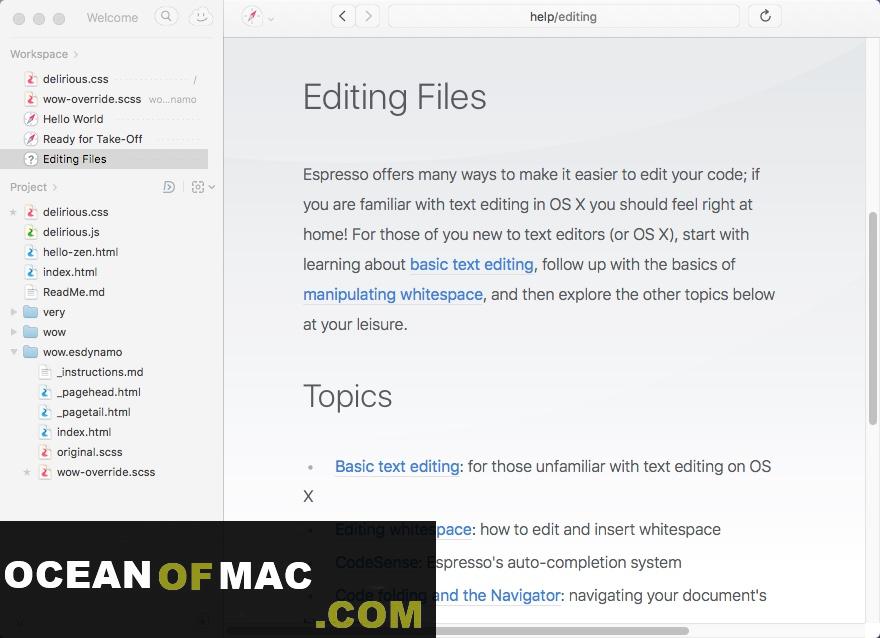Reload the help page
Image resolution: width=880 pixels, height=638 pixels.
765,16
